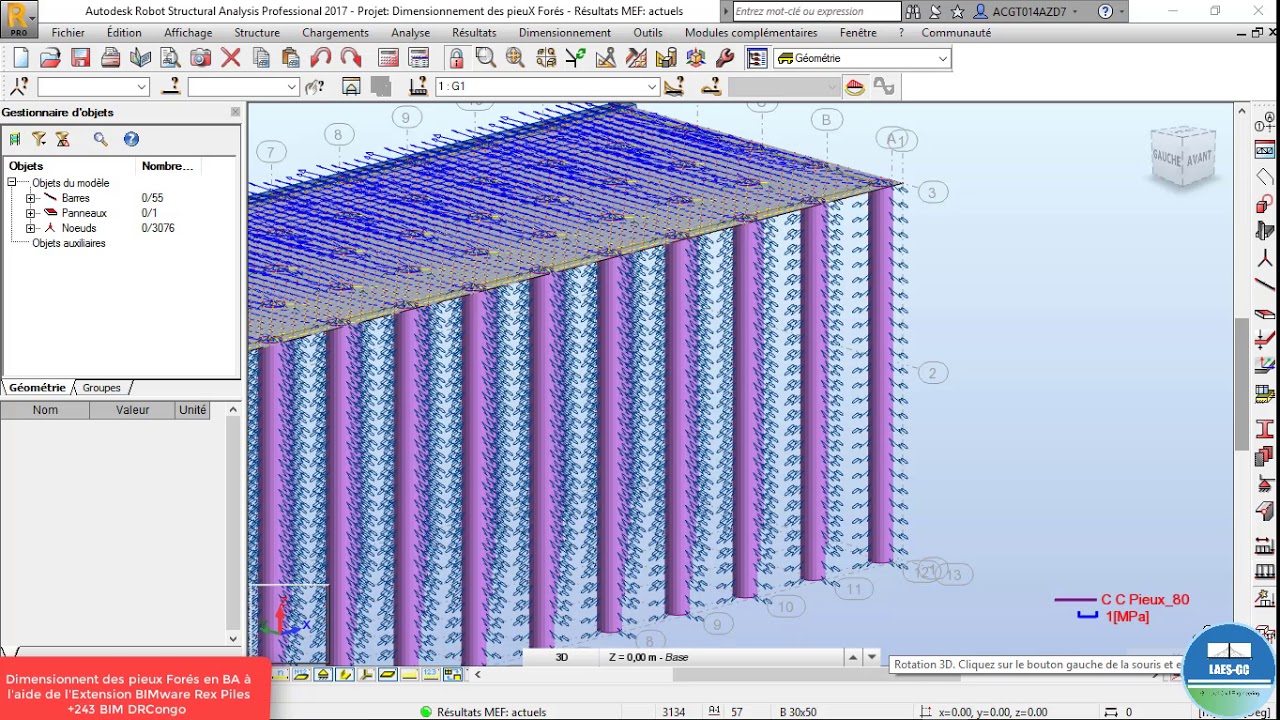Screen dimensions: 1280x720
Task: Click the filter funnel icon in object manager
Action: pos(39,139)
